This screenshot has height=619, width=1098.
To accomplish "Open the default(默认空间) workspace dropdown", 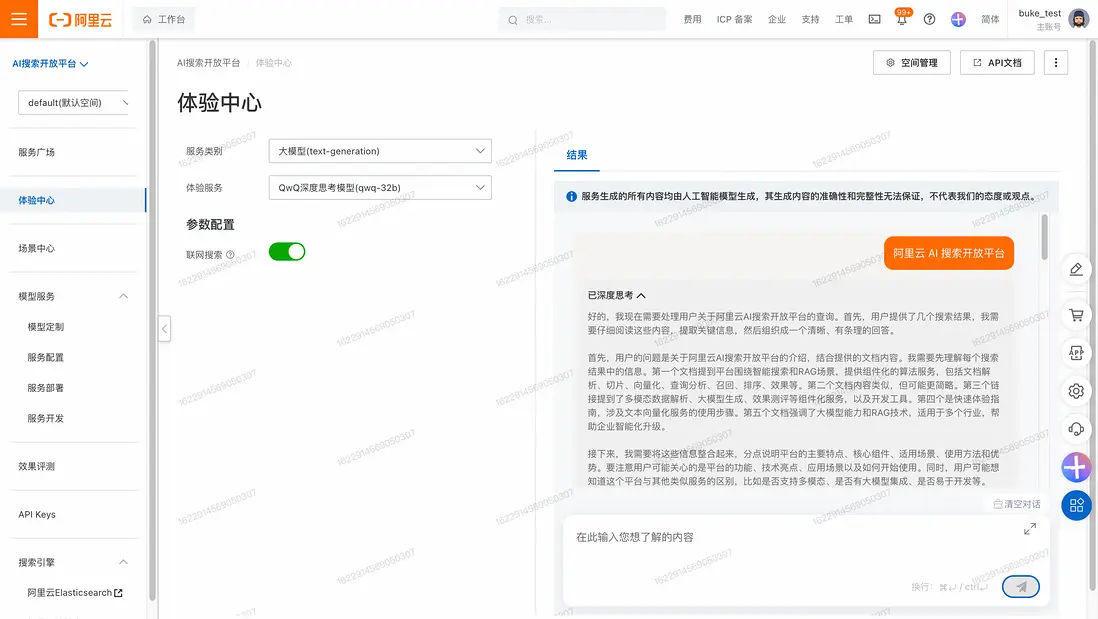I will coord(73,102).
